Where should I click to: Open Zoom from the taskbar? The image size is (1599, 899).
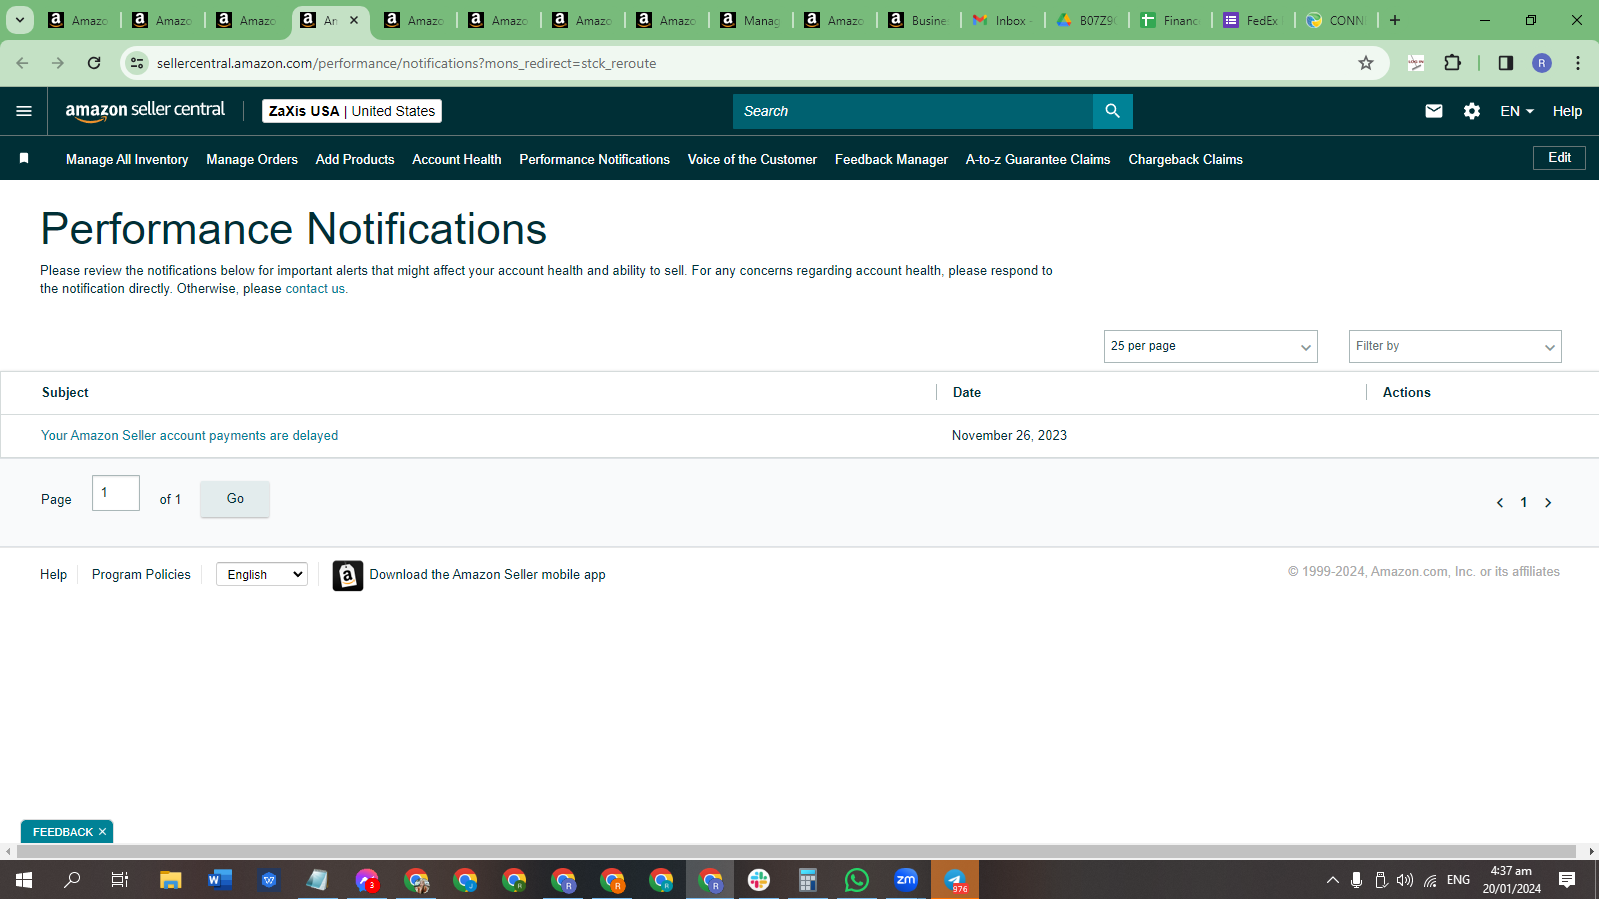click(906, 880)
